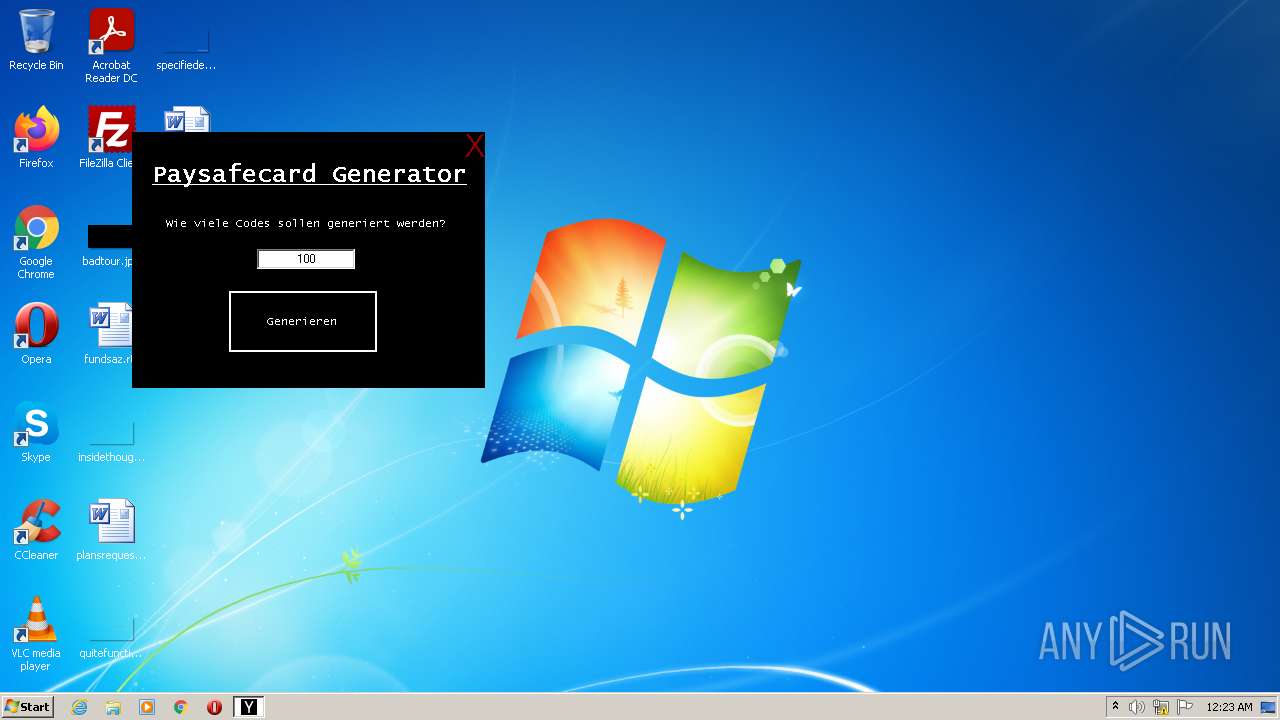Select the VLC media player shortcut
Screen dimensions: 1280x720
coord(36,634)
